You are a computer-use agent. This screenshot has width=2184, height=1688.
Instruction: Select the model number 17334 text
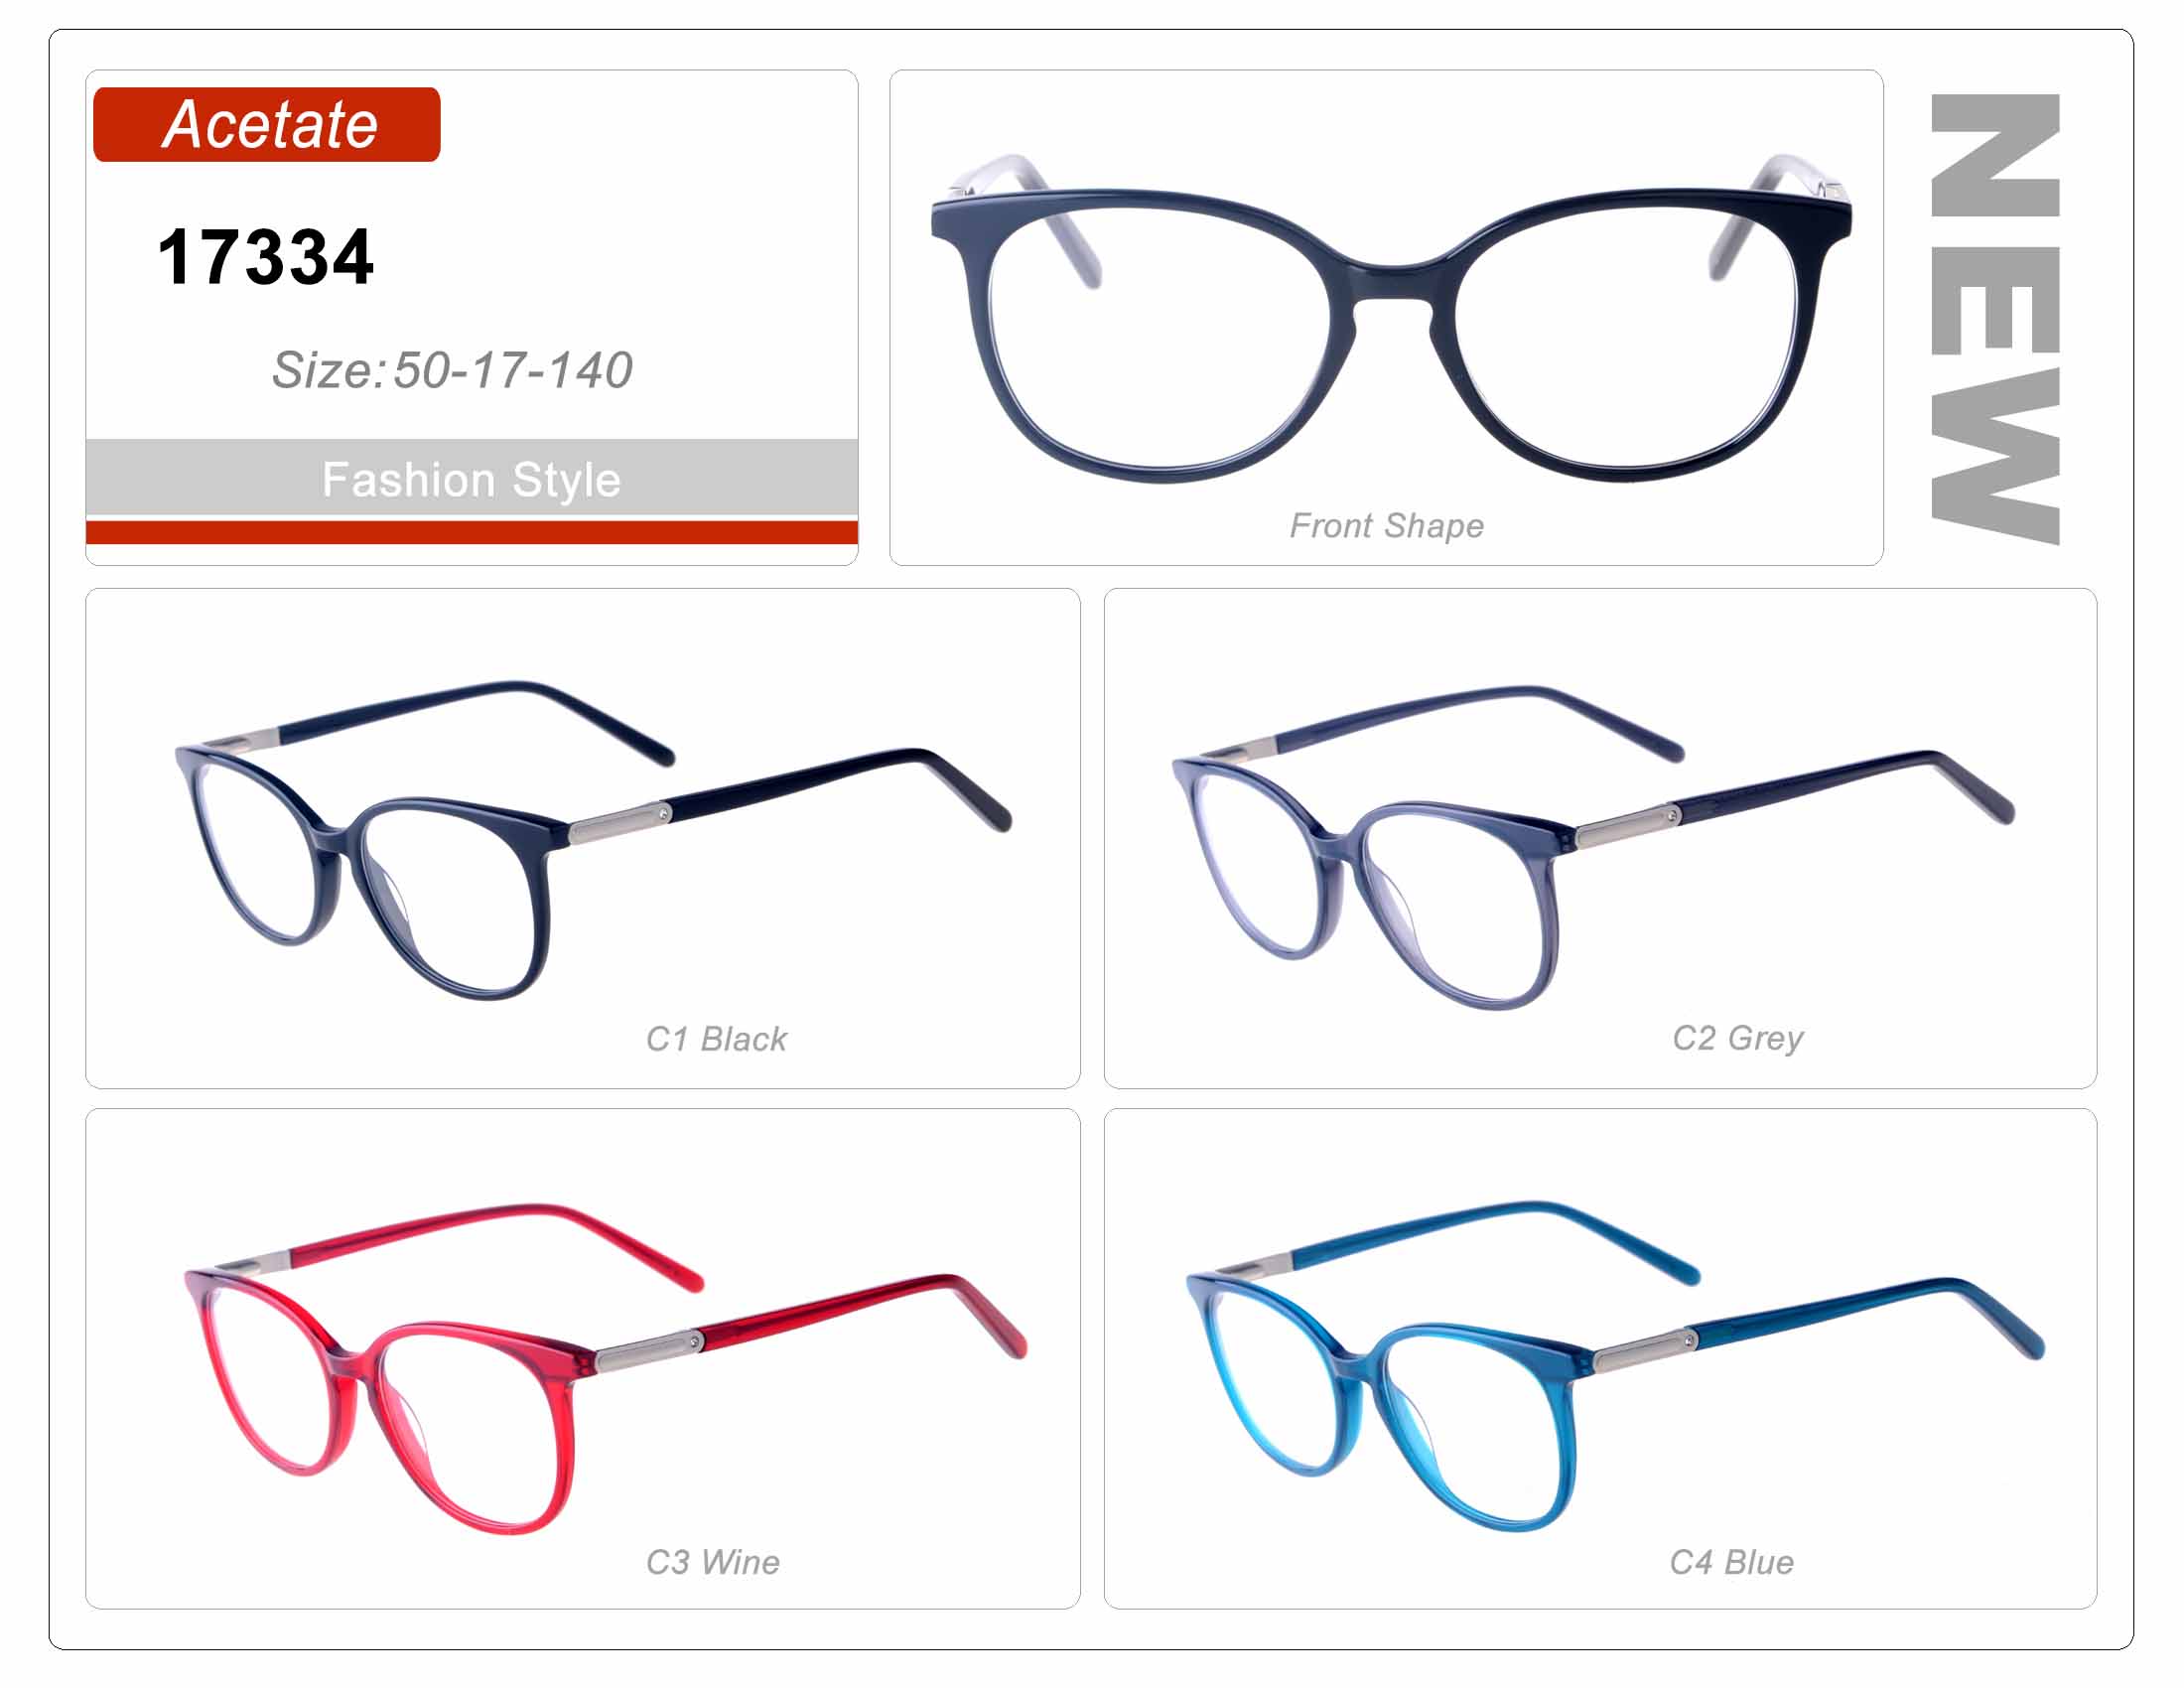266,257
